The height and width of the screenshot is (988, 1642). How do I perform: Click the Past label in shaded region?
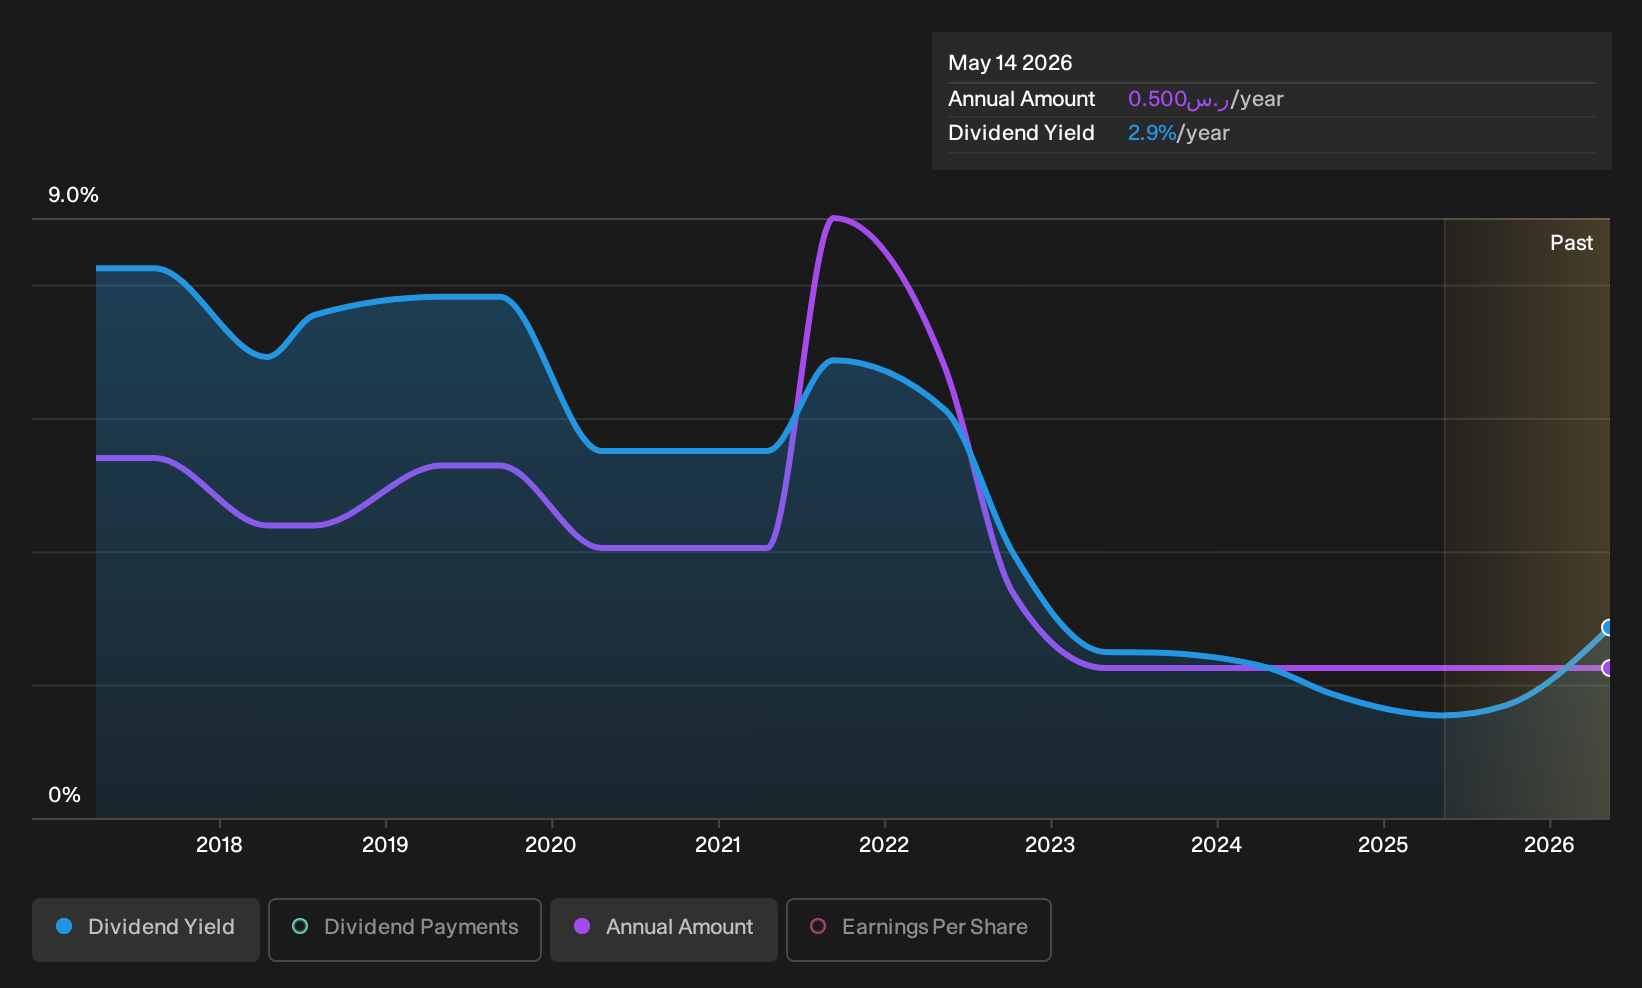(1572, 243)
